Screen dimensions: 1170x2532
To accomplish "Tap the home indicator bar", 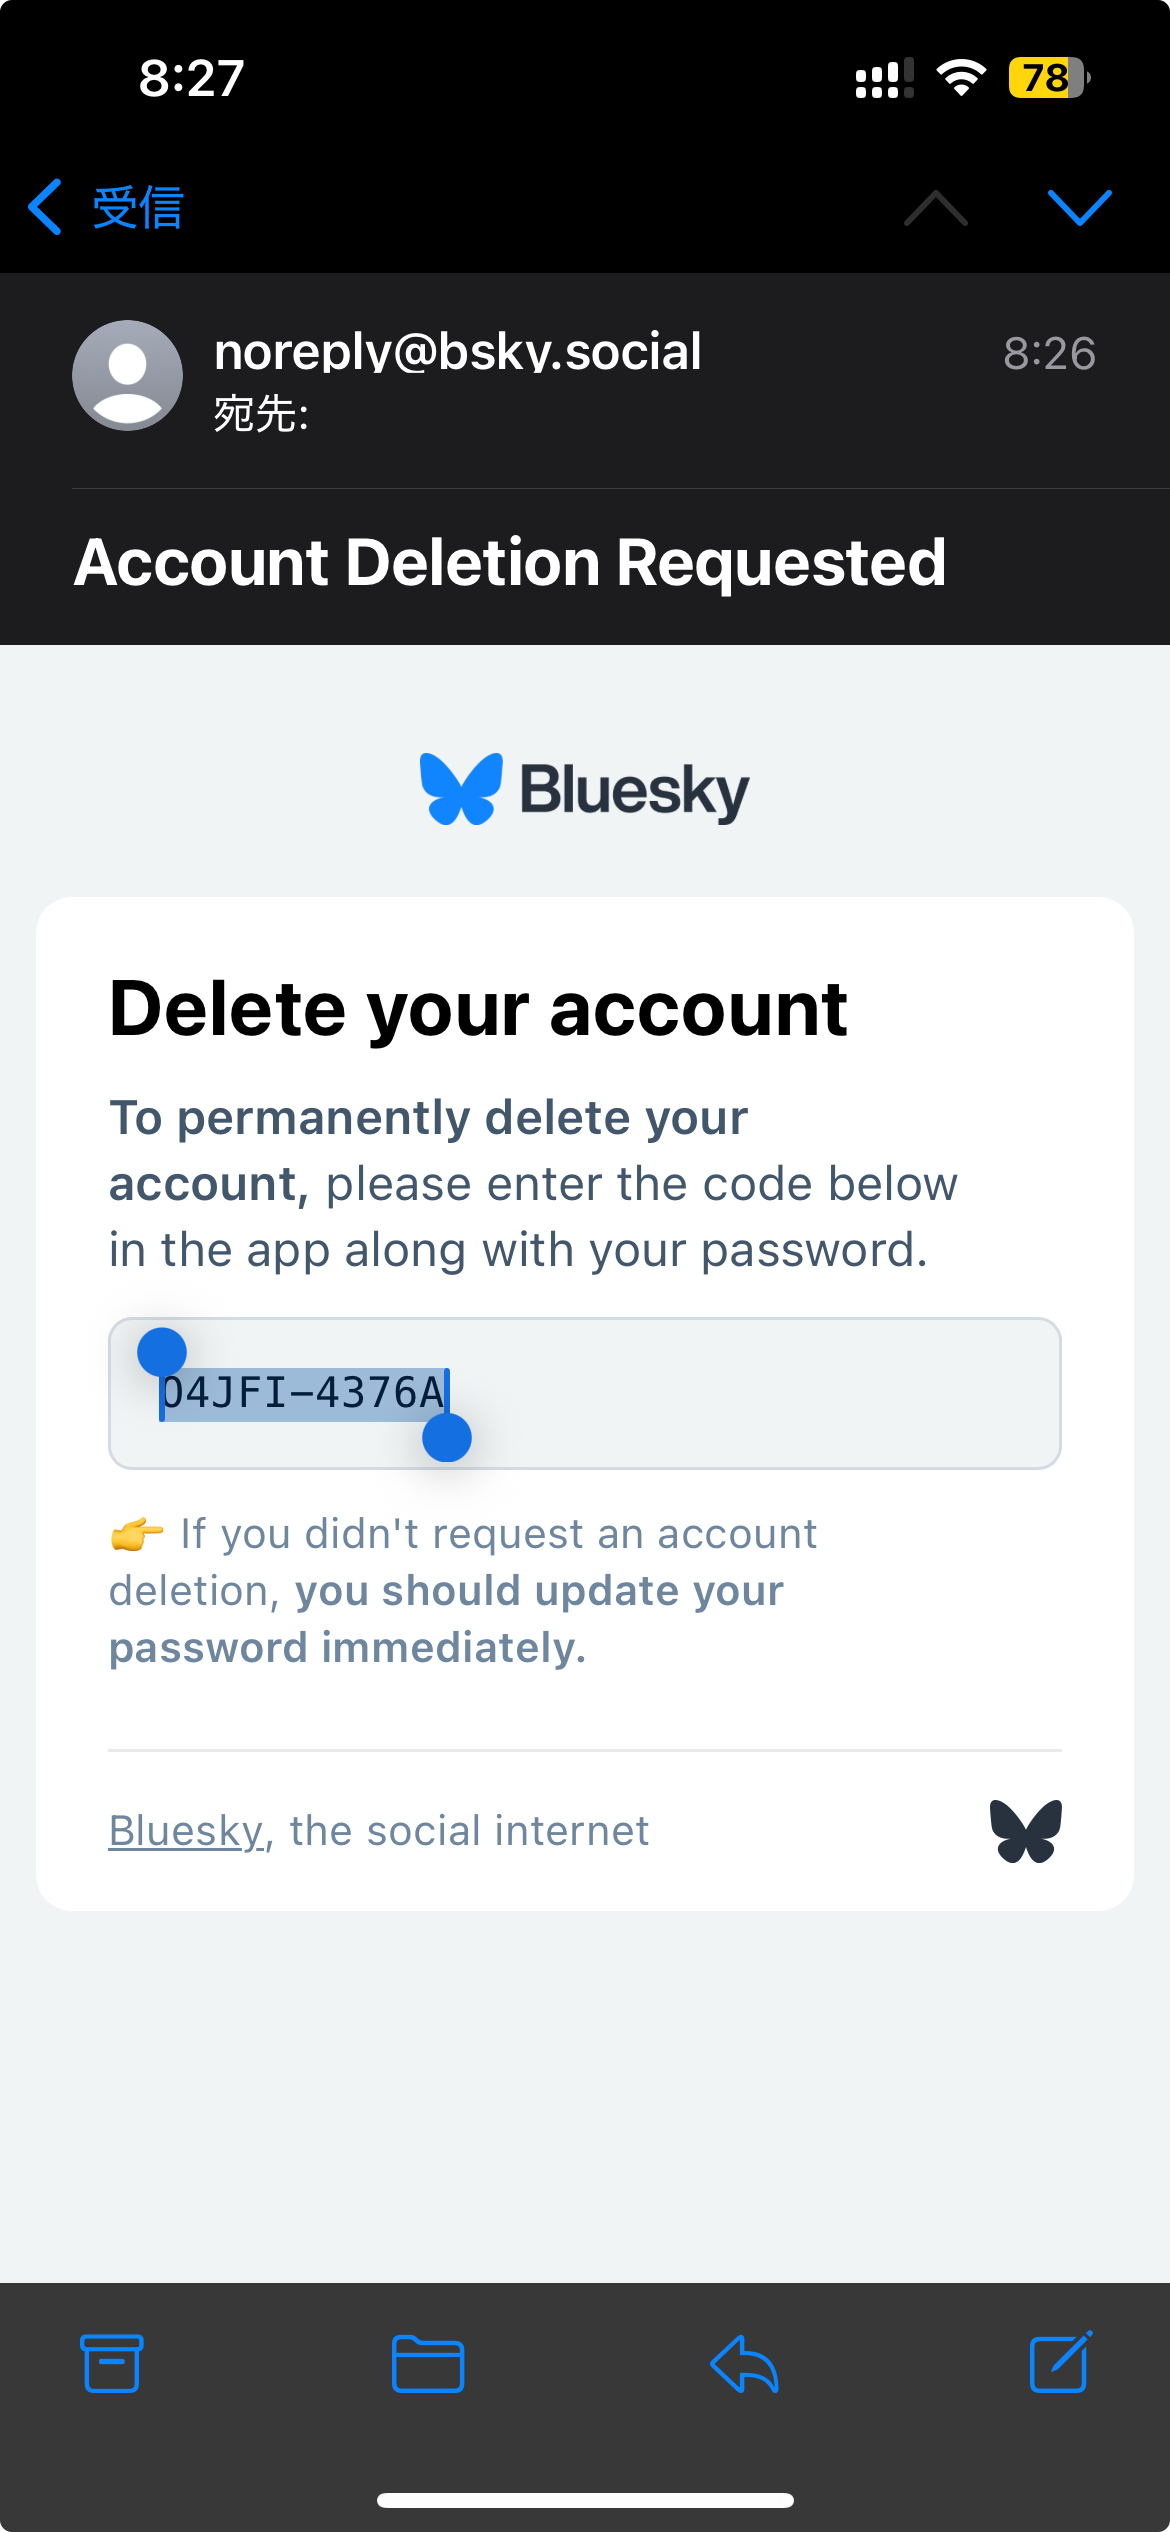I will [x=585, y=2500].
